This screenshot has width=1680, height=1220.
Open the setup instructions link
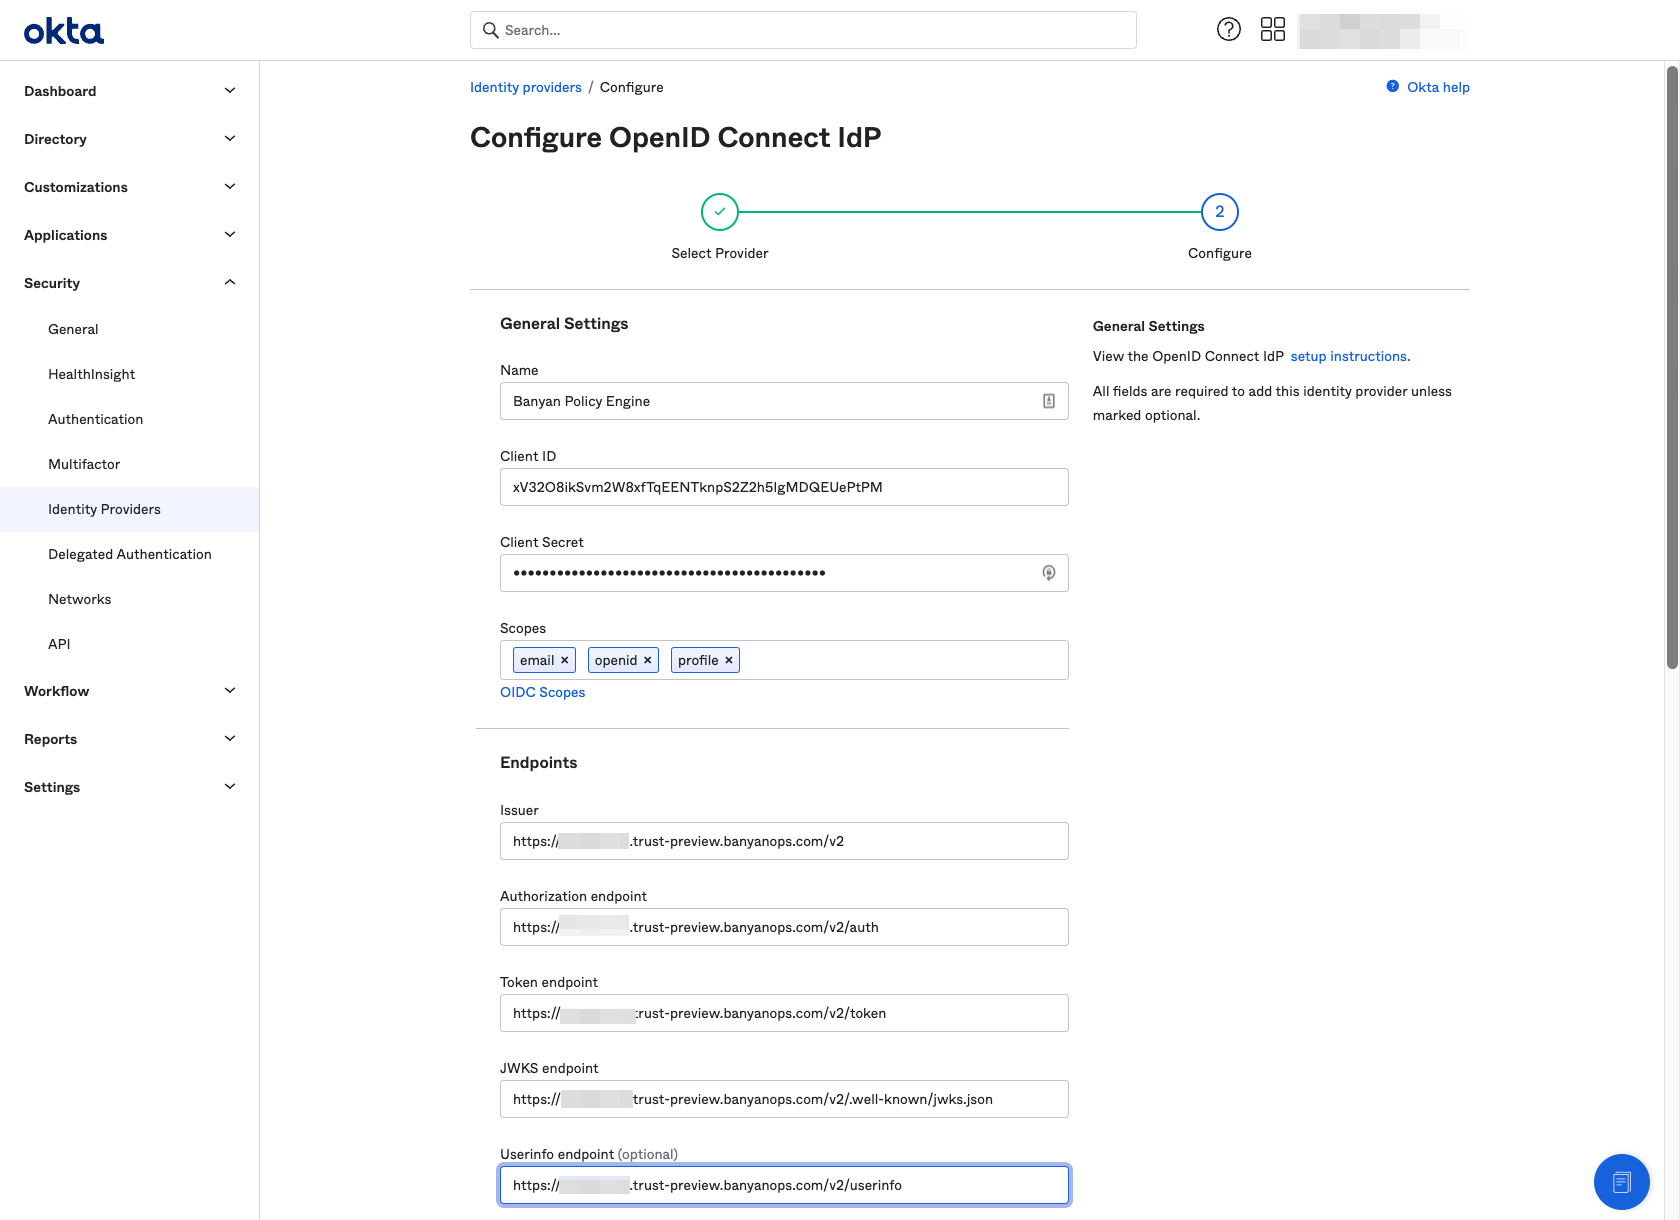(x=1349, y=356)
